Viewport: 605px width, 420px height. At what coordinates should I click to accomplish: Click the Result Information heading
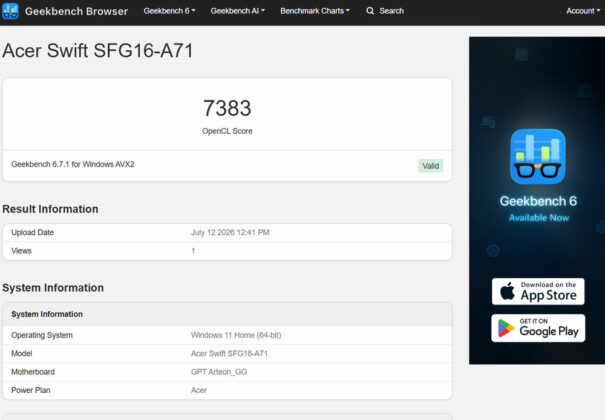50,209
